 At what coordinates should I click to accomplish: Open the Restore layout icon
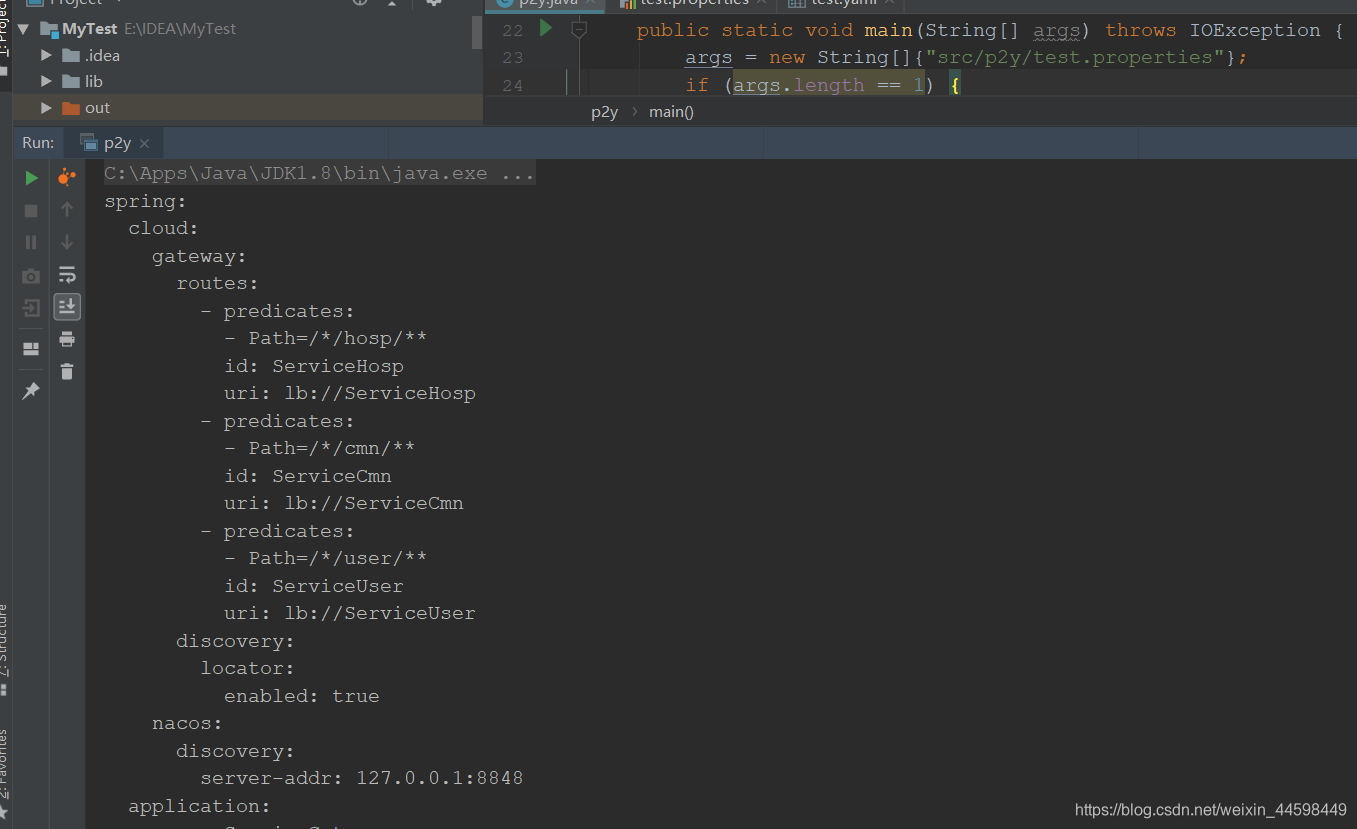[31, 349]
